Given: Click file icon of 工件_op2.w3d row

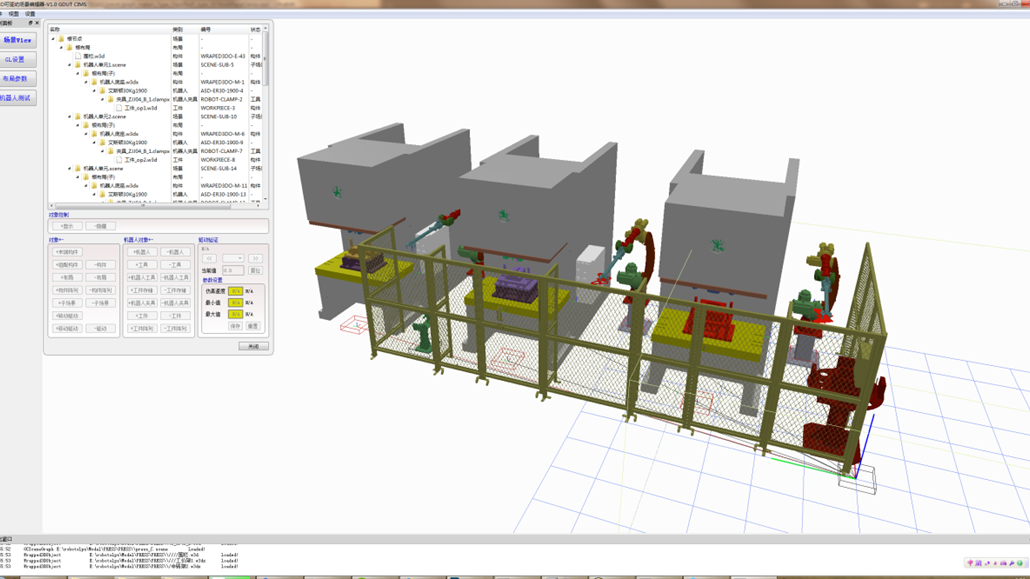Looking at the screenshot, I should coord(119,160).
